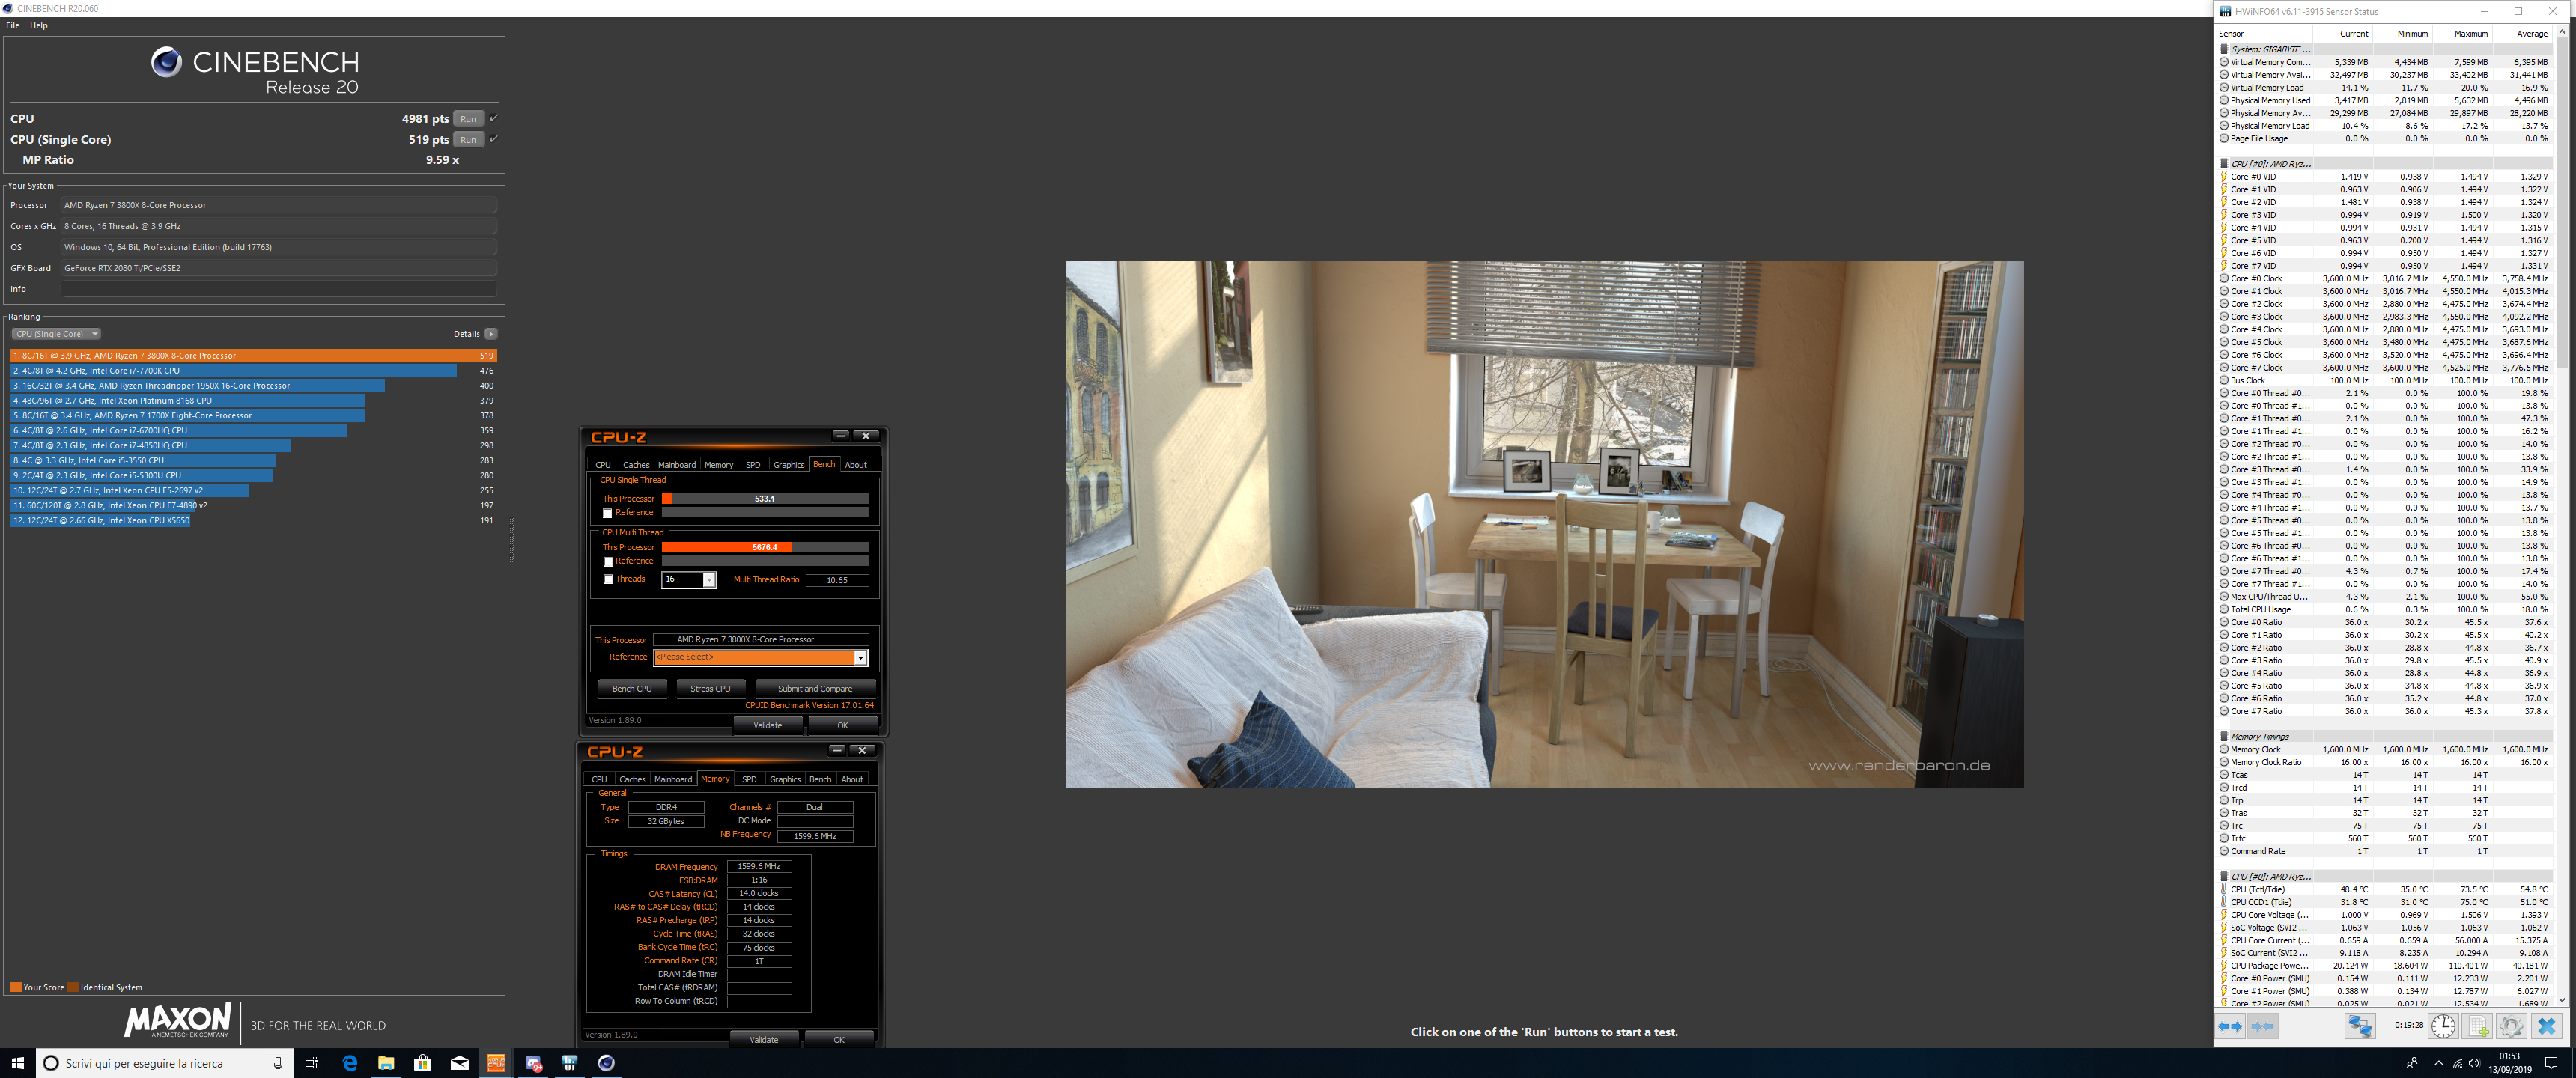Enable Reference checkbox under CPU Single Thread

pos(607,513)
